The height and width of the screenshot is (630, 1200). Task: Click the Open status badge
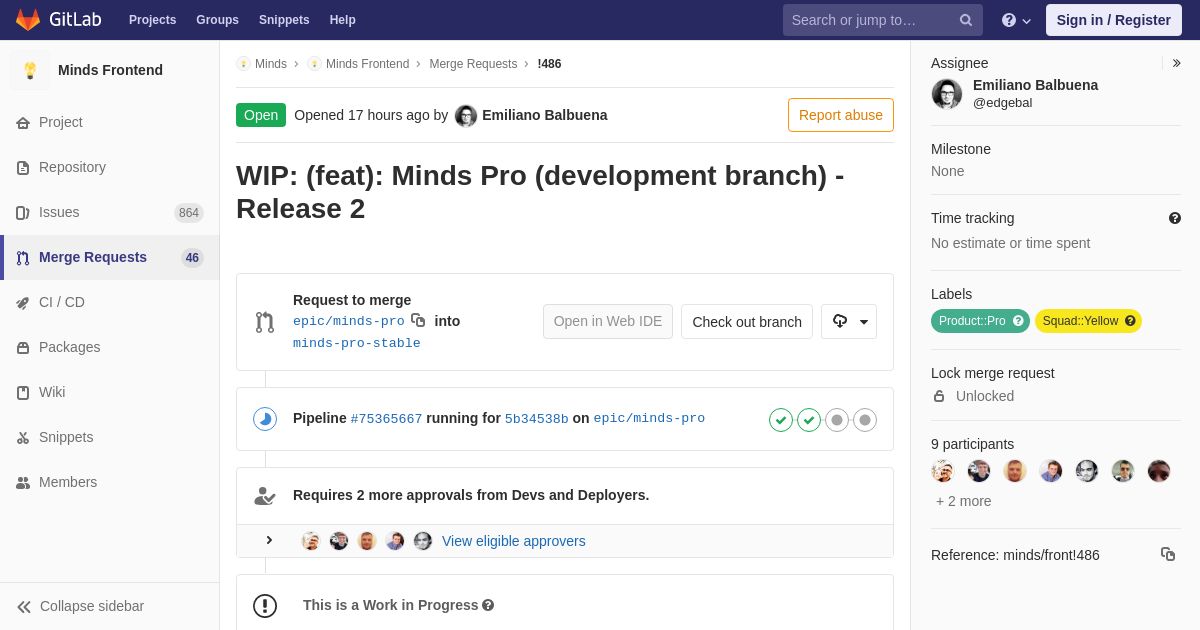[x=261, y=115]
